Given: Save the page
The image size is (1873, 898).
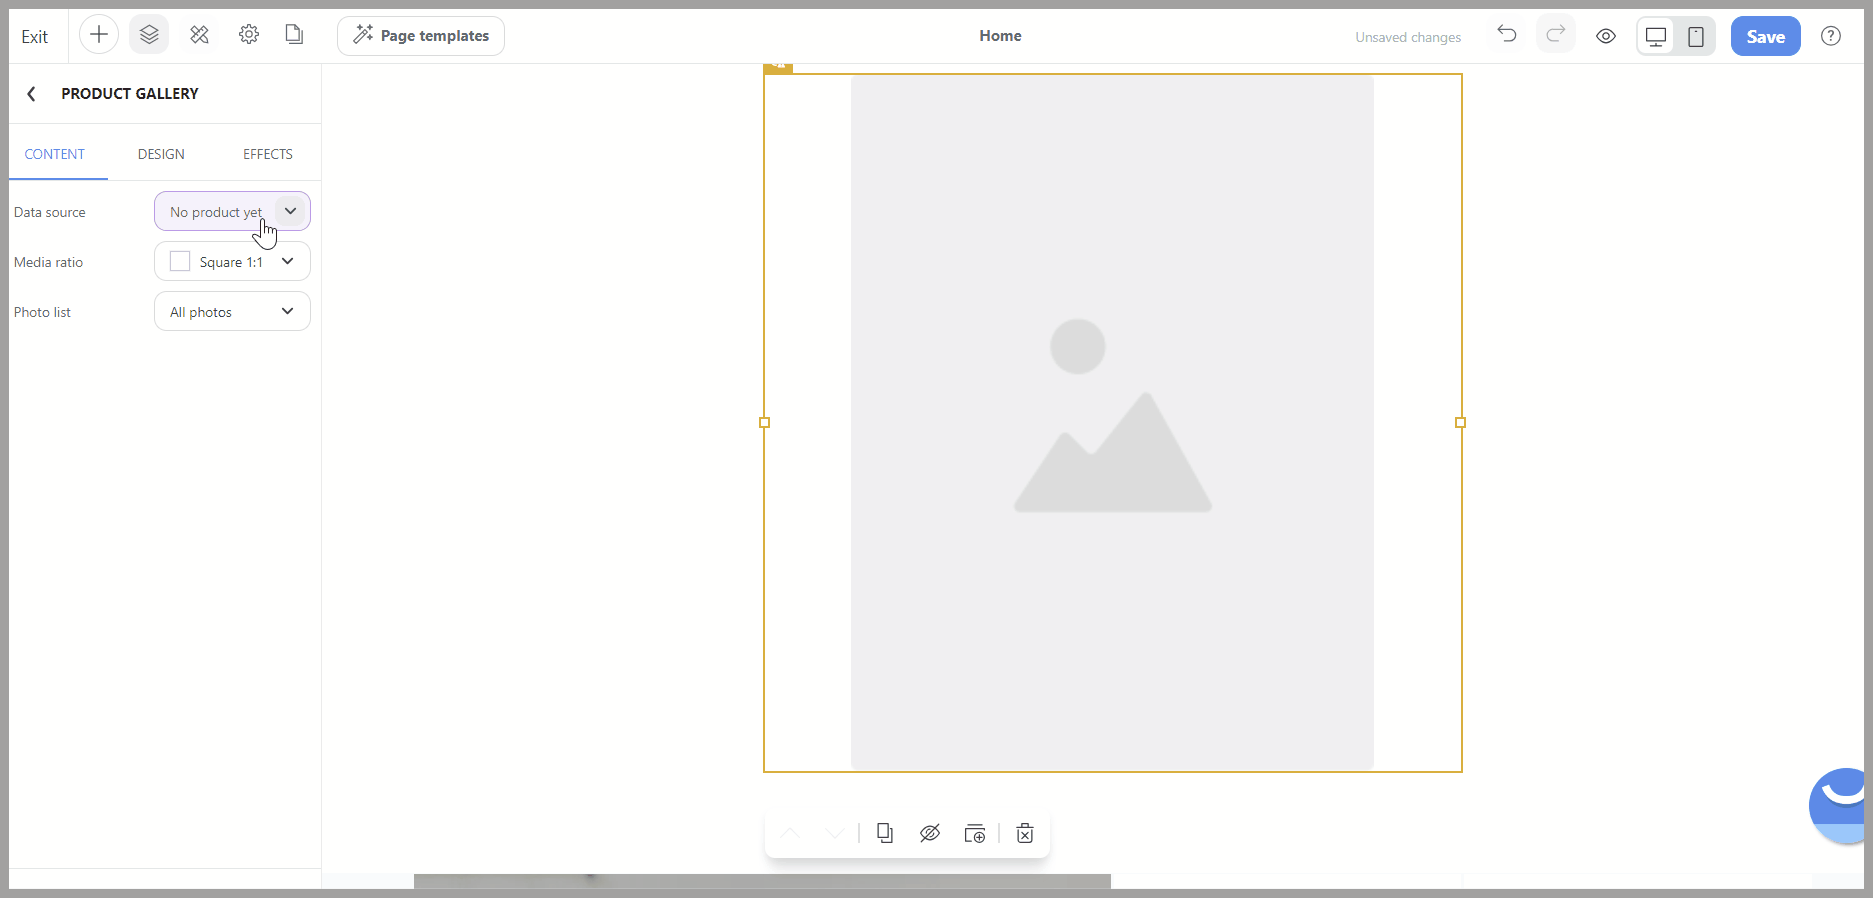Looking at the screenshot, I should coord(1765,37).
